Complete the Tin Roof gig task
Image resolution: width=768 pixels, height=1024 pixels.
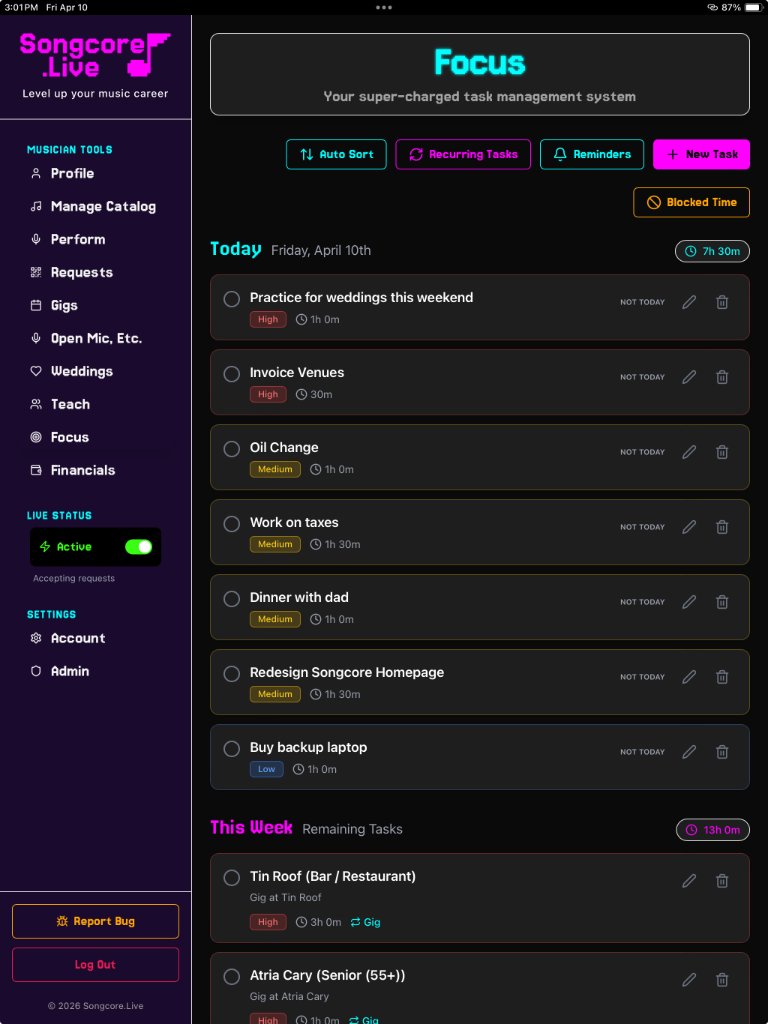coord(232,878)
